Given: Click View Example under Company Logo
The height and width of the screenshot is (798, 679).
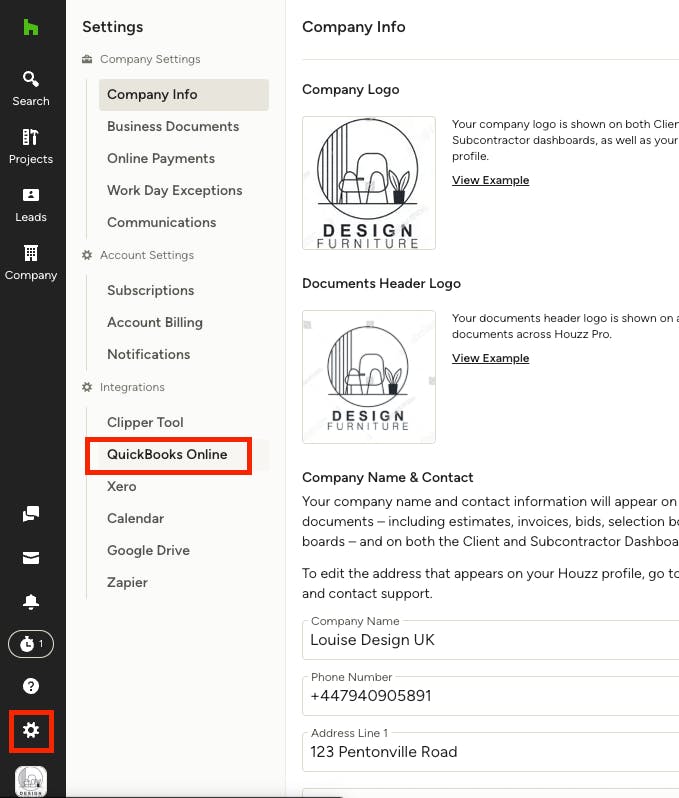Looking at the screenshot, I should tap(490, 181).
